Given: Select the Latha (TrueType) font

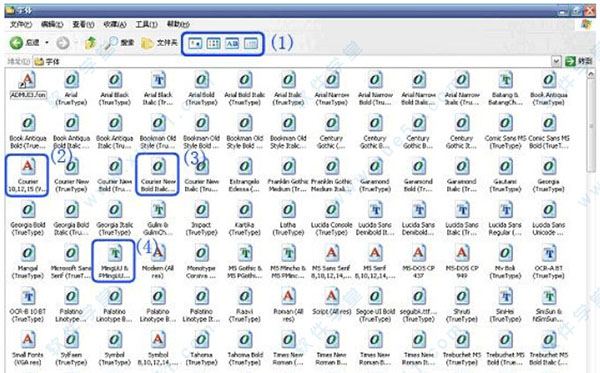Looking at the screenshot, I should pyautogui.click(x=288, y=218).
